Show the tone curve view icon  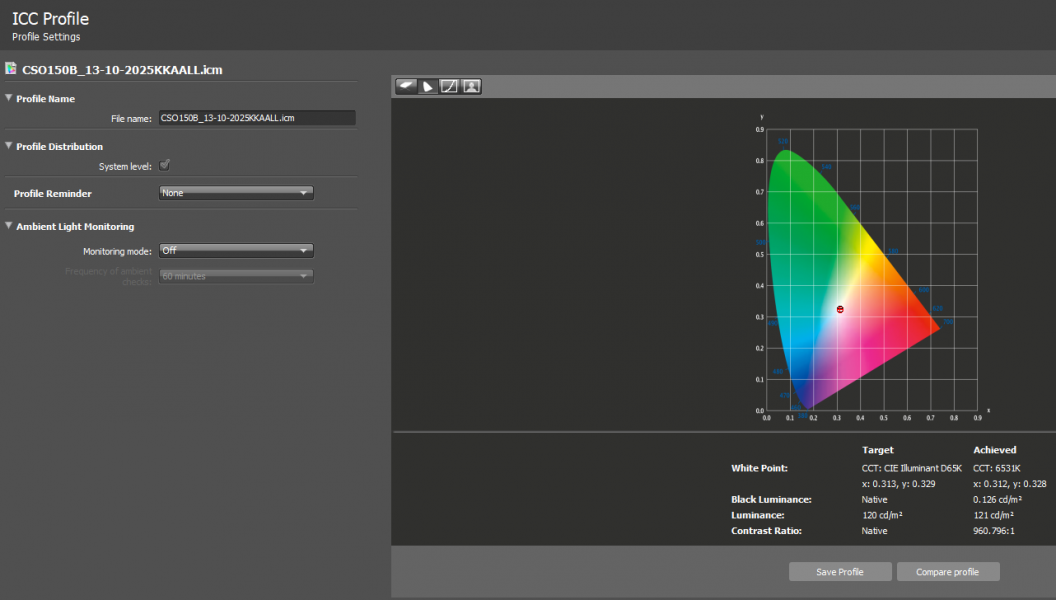(x=450, y=86)
